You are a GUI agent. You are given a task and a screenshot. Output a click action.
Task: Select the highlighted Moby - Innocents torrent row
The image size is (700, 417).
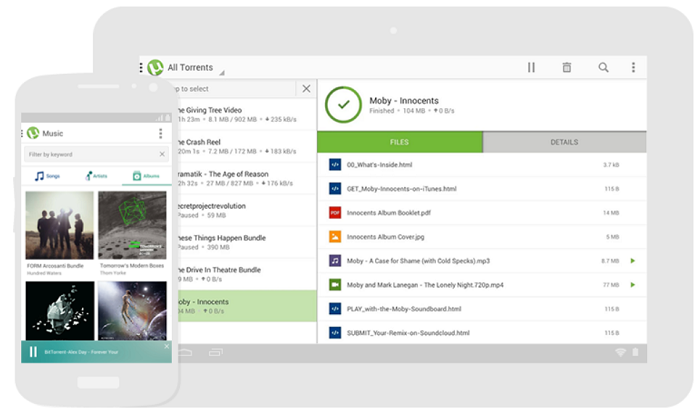[246, 306]
